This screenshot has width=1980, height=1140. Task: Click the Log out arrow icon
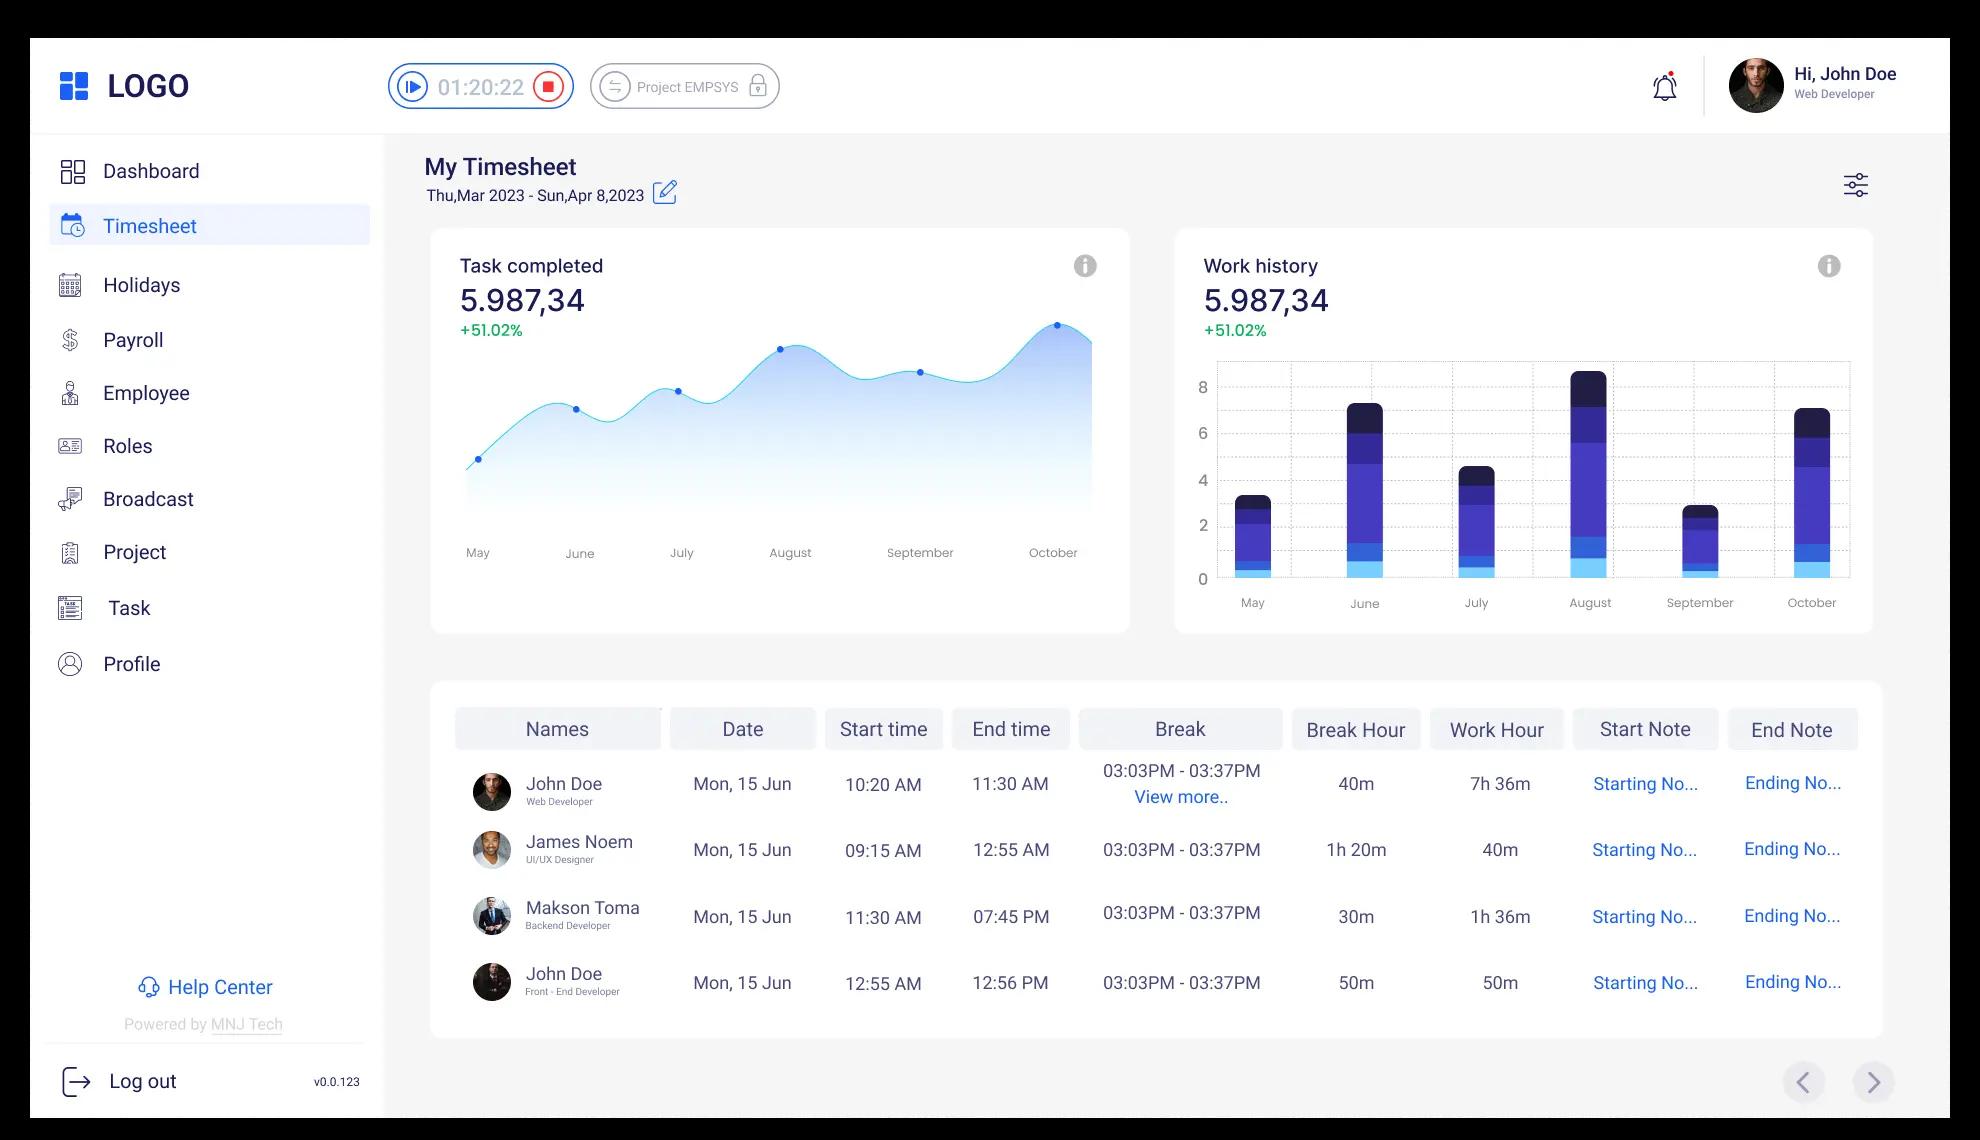[76, 1081]
